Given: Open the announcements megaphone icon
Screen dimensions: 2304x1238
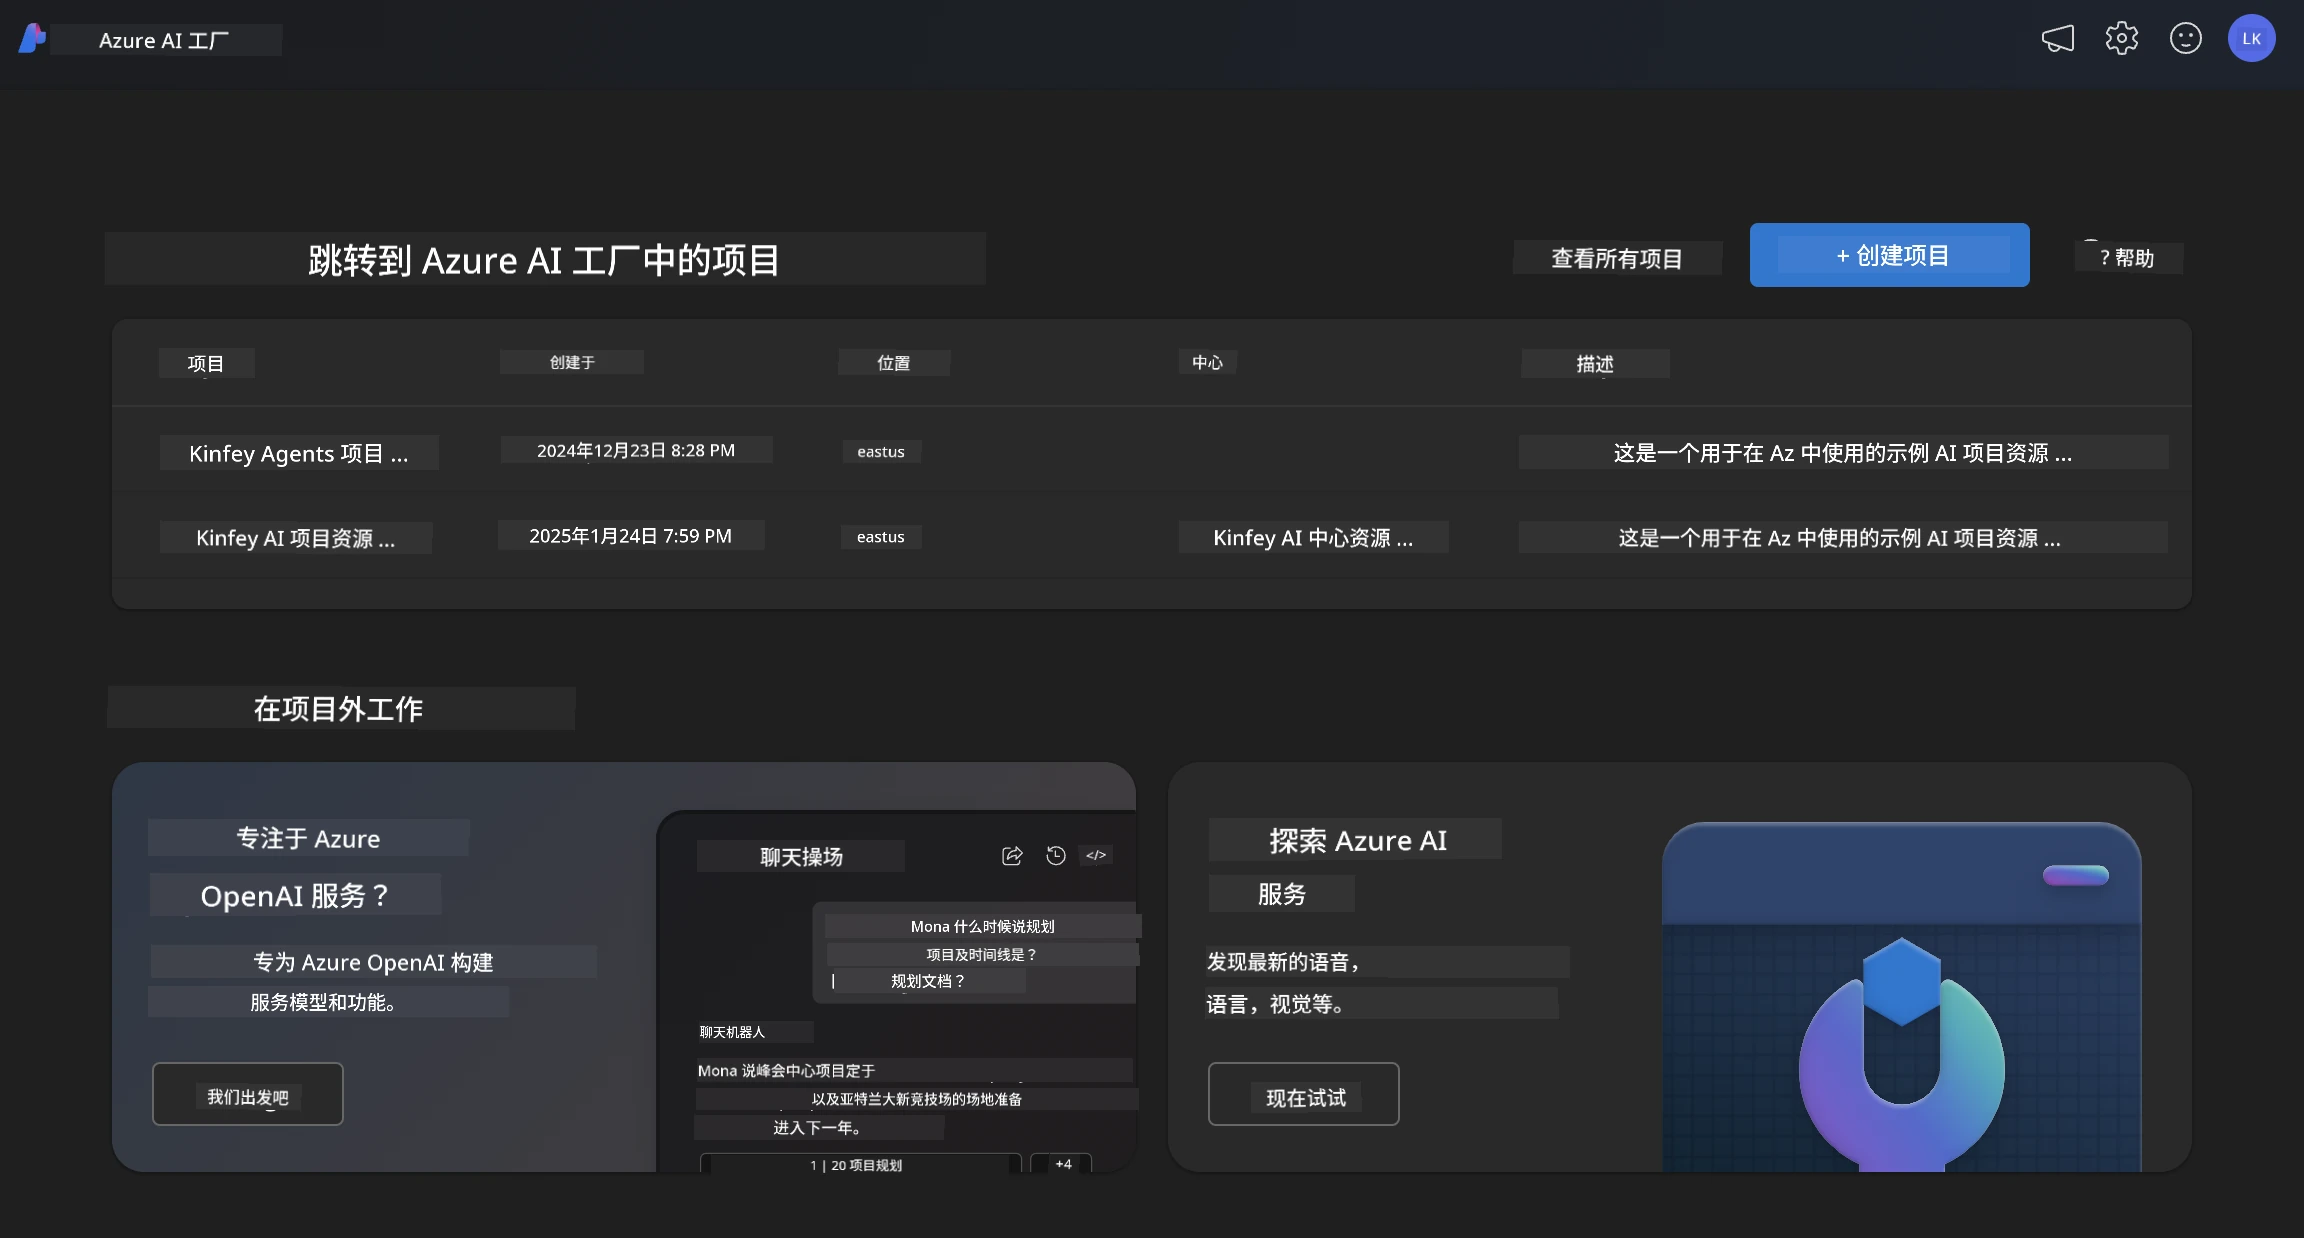Looking at the screenshot, I should (x=2057, y=39).
